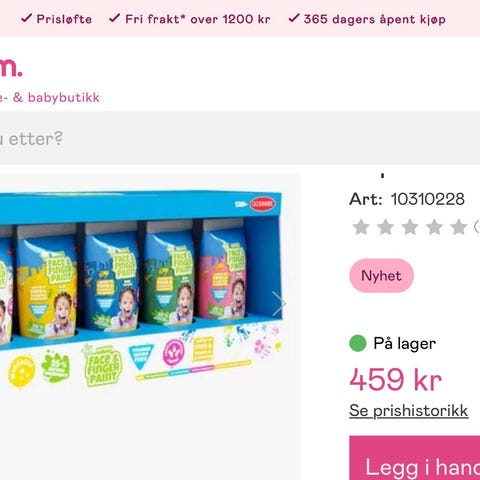
Task: Click the site logo in the header
Action: [x=11, y=67]
